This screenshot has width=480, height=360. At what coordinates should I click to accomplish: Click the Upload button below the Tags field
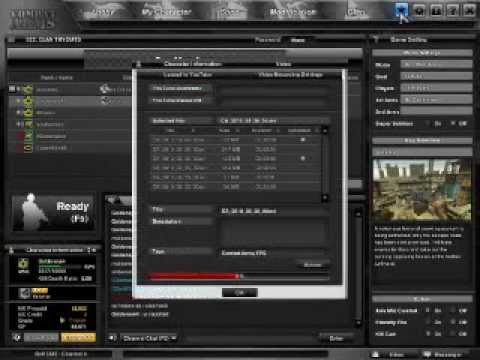pos(312,265)
